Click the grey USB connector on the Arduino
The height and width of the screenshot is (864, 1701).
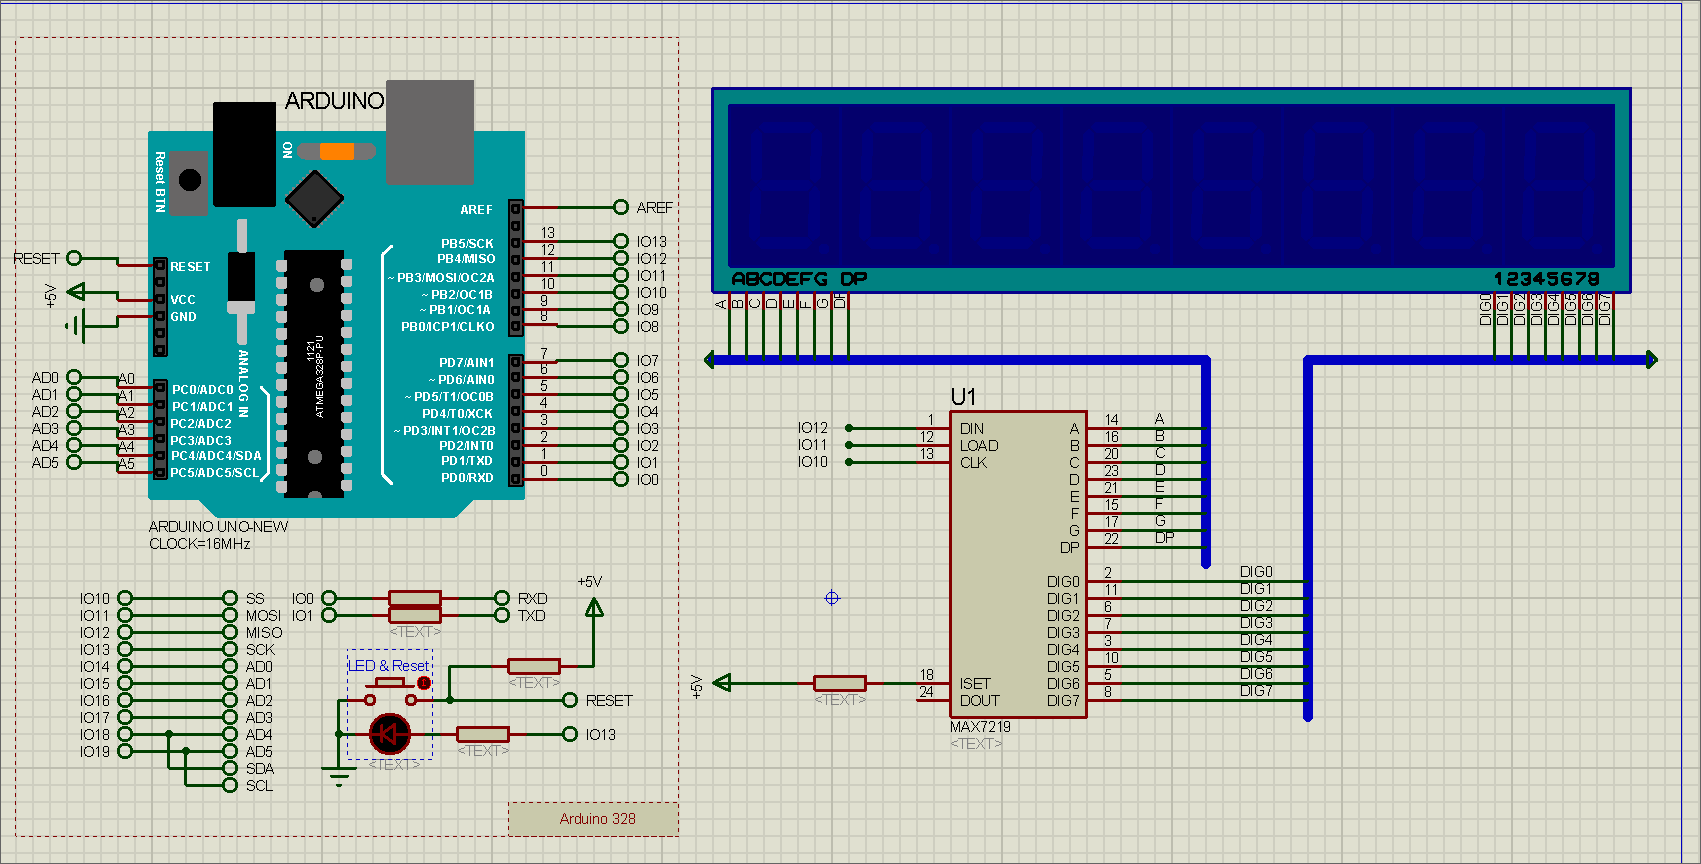pos(430,133)
